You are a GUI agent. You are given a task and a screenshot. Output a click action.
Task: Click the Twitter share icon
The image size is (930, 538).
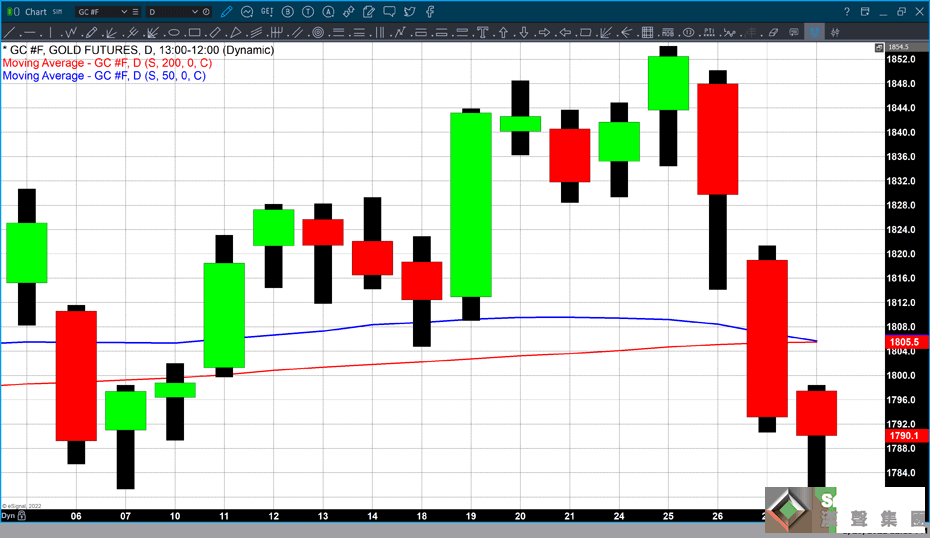410,11
